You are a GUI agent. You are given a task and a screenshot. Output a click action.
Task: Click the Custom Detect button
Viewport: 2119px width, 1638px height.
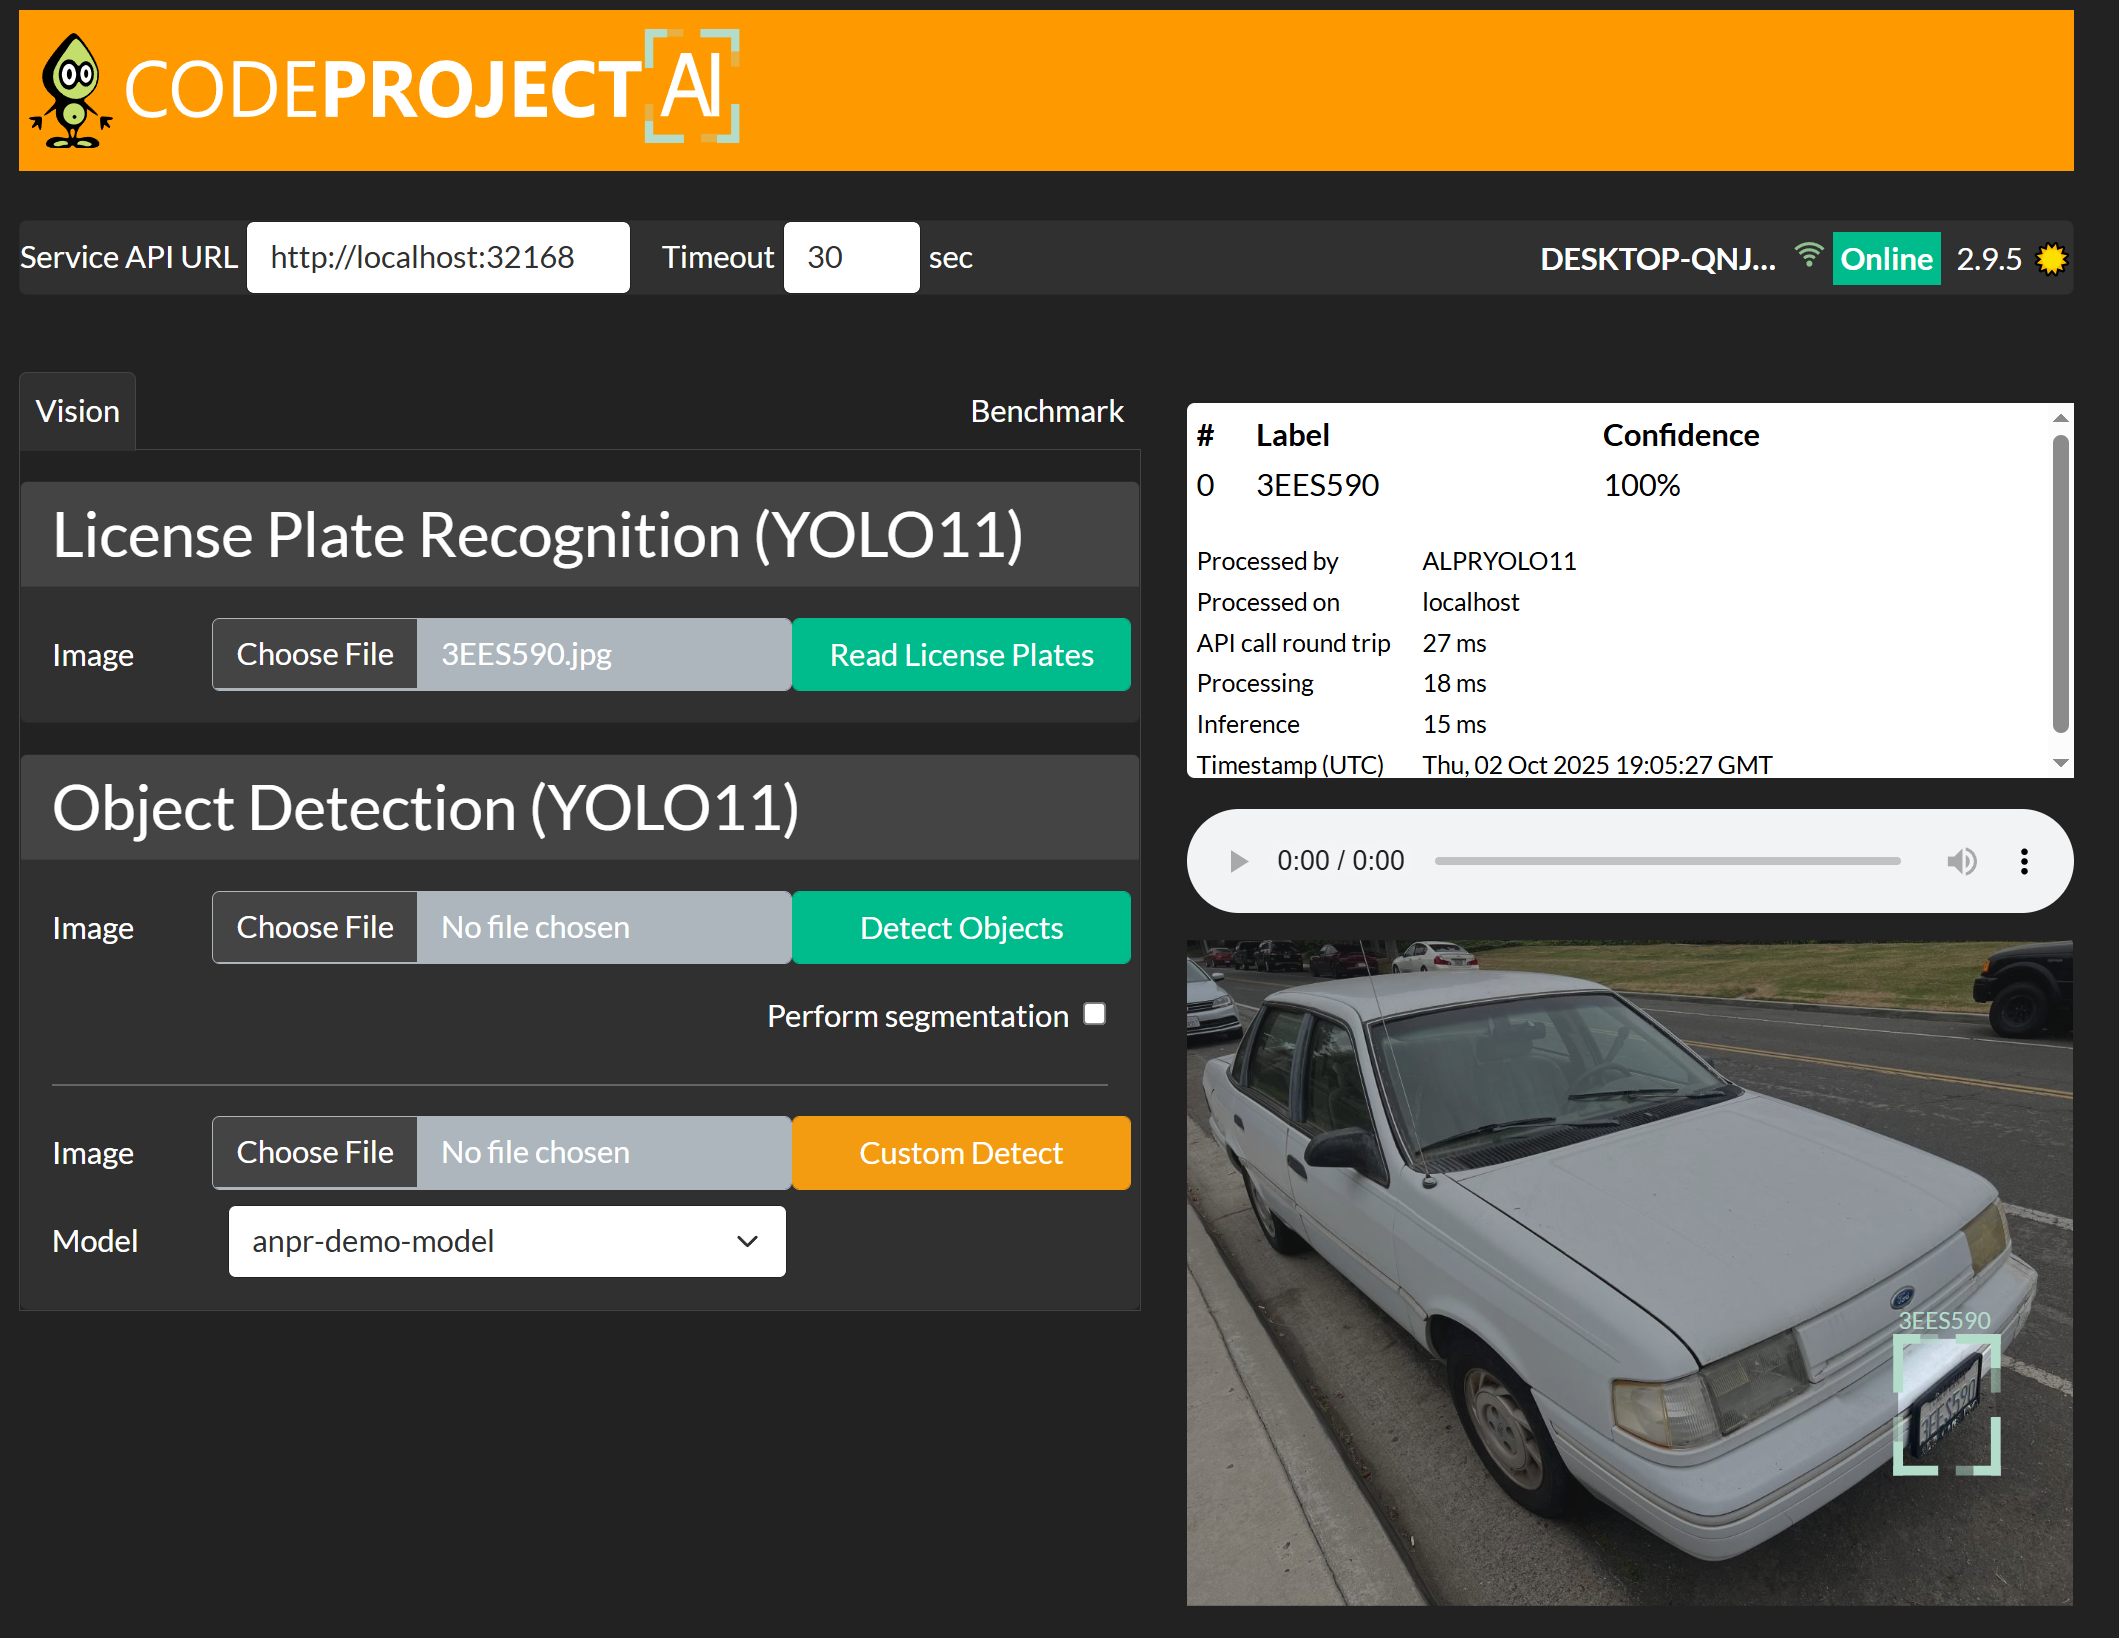[x=961, y=1153]
